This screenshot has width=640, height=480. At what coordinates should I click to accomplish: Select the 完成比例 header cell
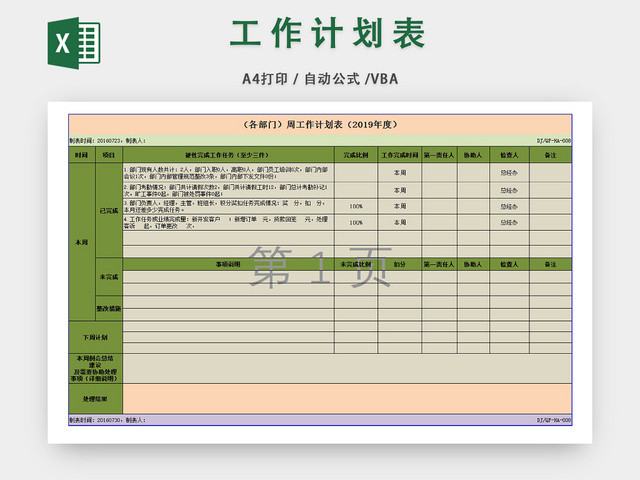356,156
